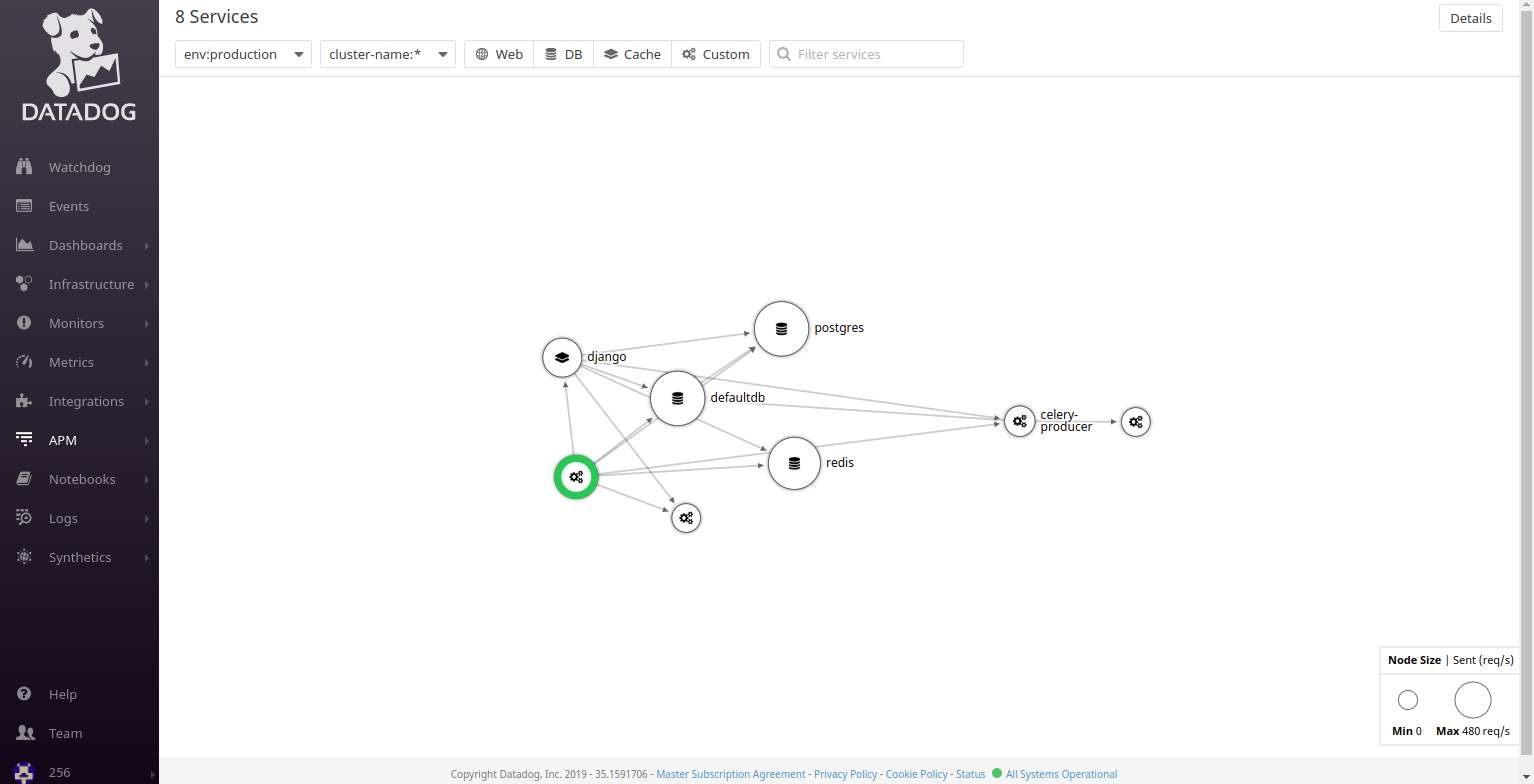Select the postgres database node on the map
1534x784 pixels.
(781, 328)
